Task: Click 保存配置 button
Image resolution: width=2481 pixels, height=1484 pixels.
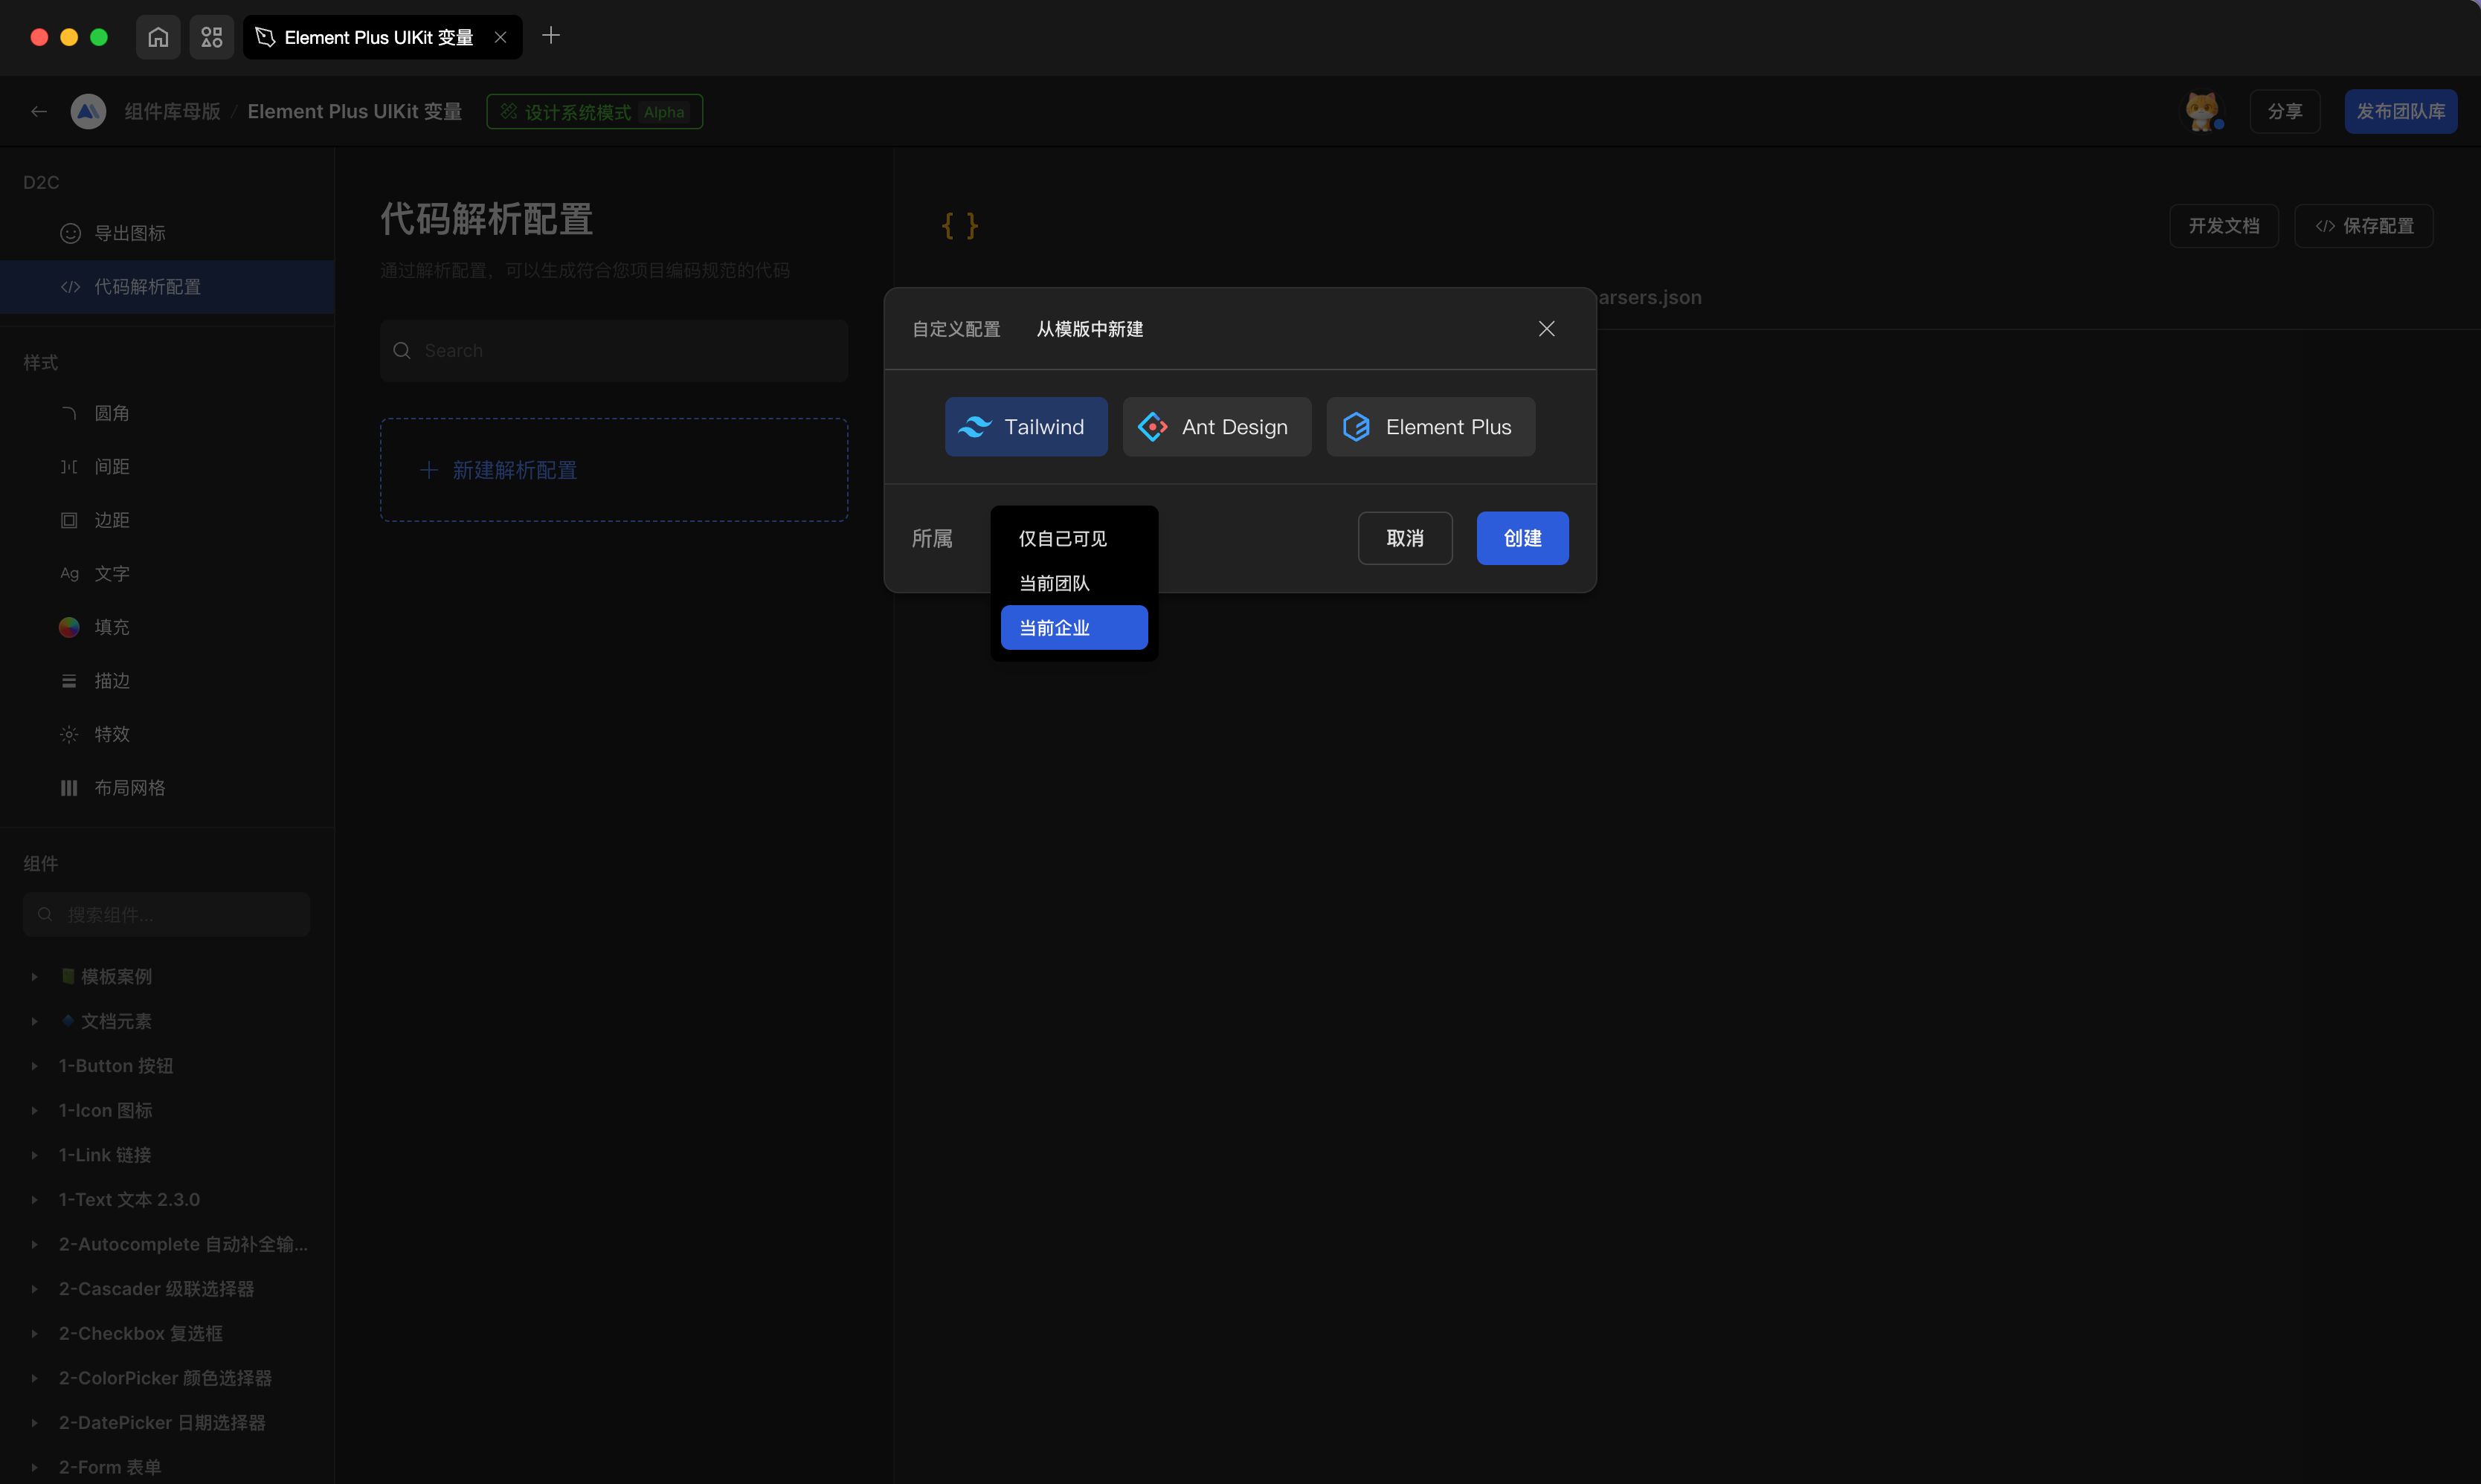Action: (x=2364, y=226)
